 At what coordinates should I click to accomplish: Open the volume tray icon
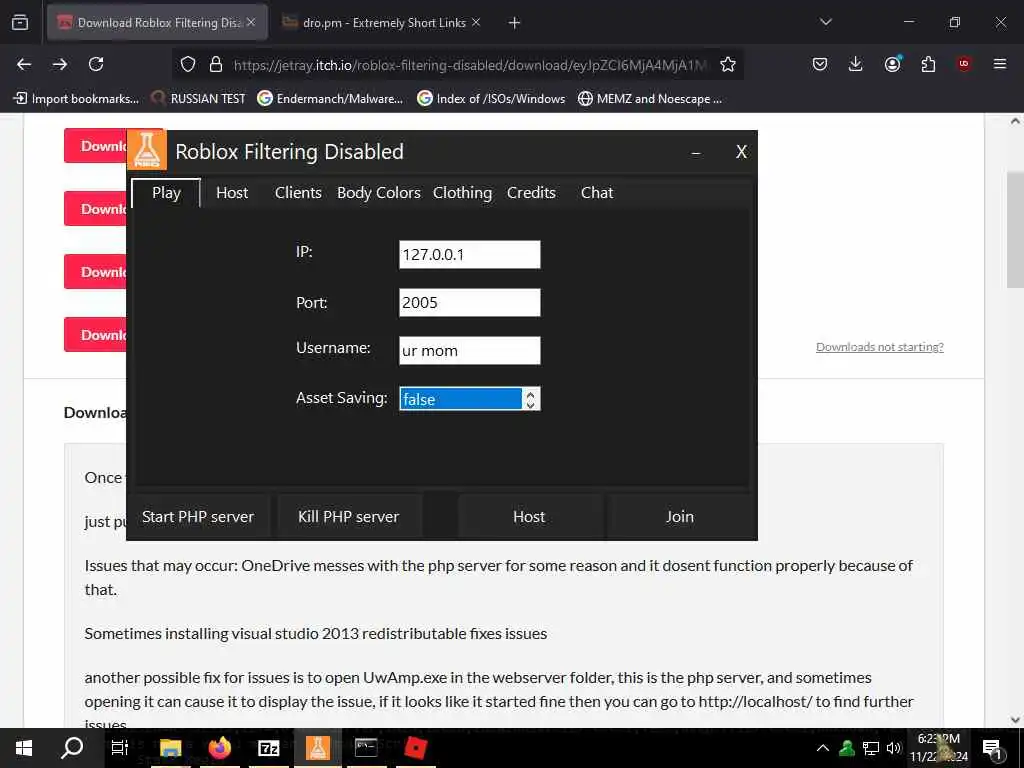click(x=893, y=748)
